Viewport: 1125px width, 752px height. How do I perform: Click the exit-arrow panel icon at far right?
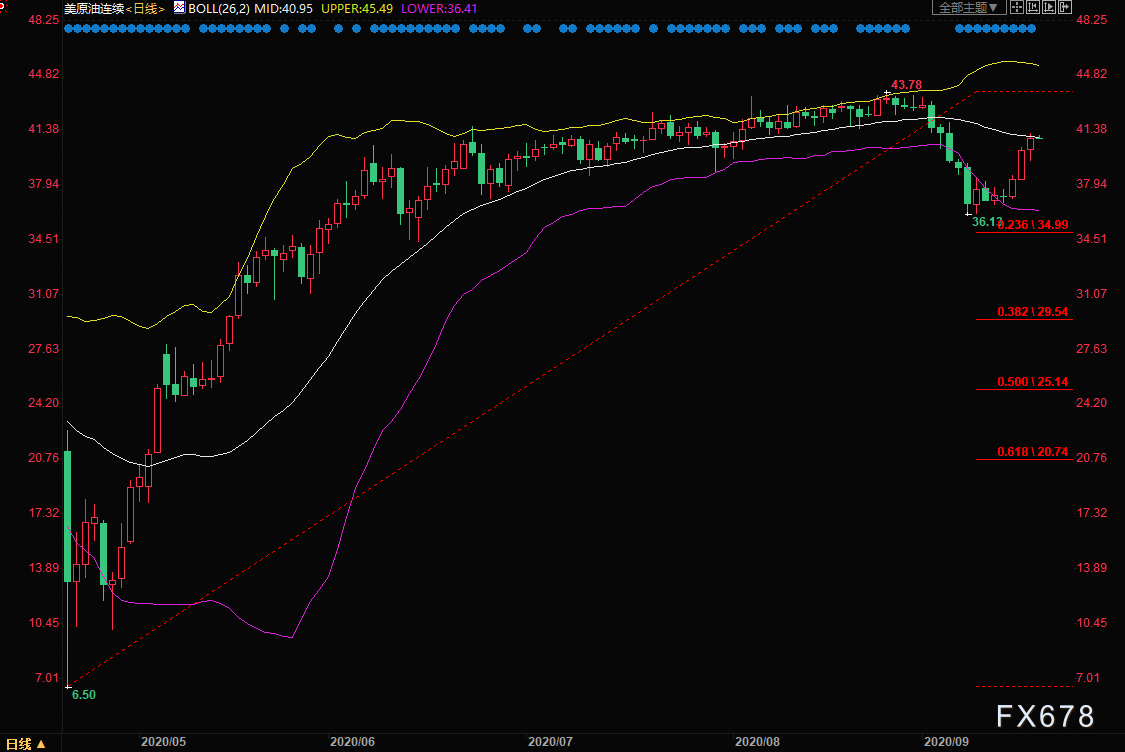click(1065, 7)
